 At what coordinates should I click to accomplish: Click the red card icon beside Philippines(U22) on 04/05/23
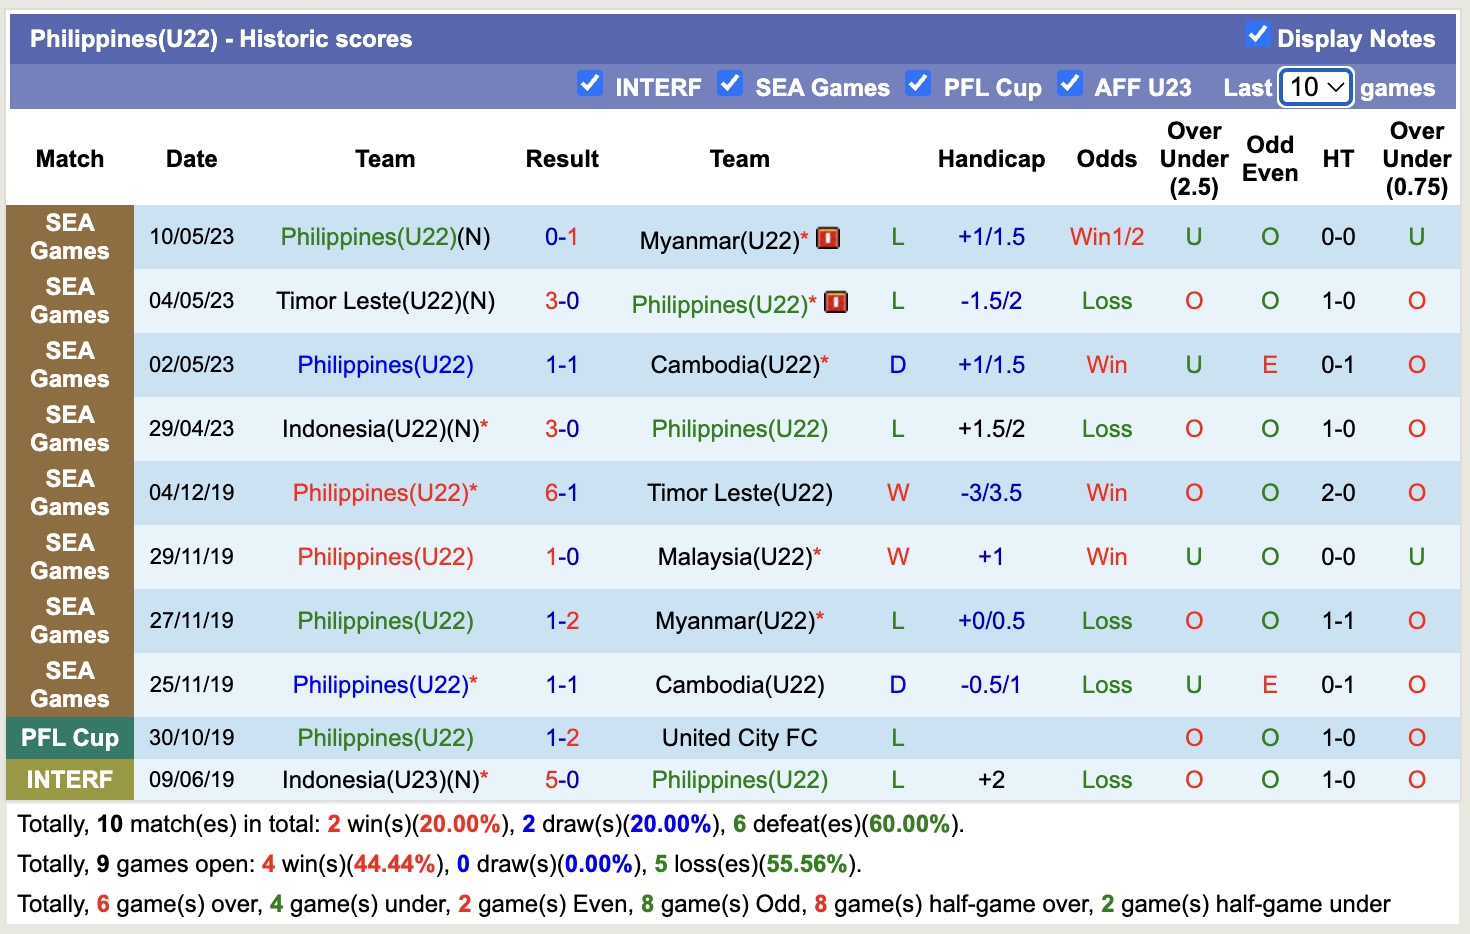[x=835, y=302]
